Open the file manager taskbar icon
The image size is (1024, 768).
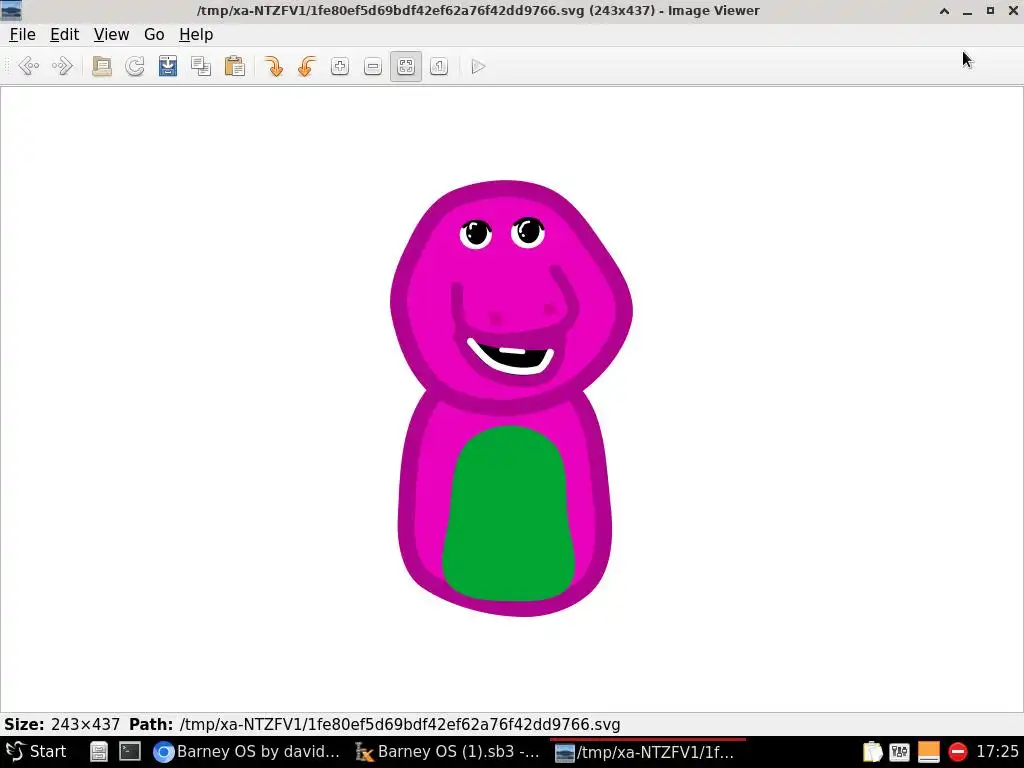(x=99, y=752)
